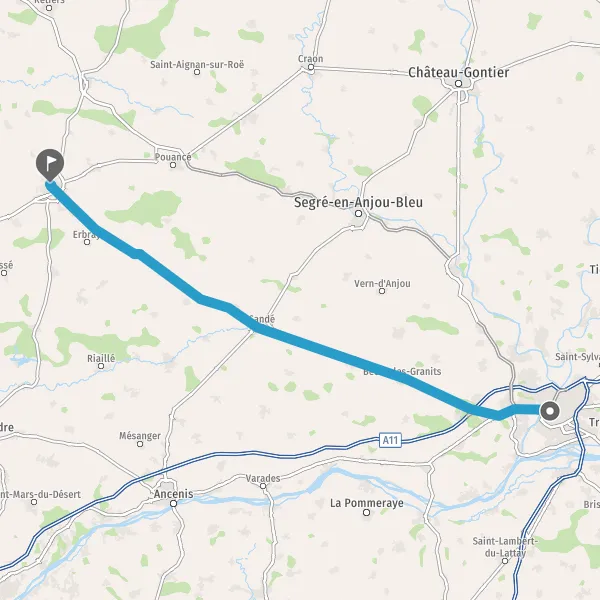Select the Saint-Lambert-du-Lattay label
The width and height of the screenshot is (600, 600).
(x=505, y=547)
